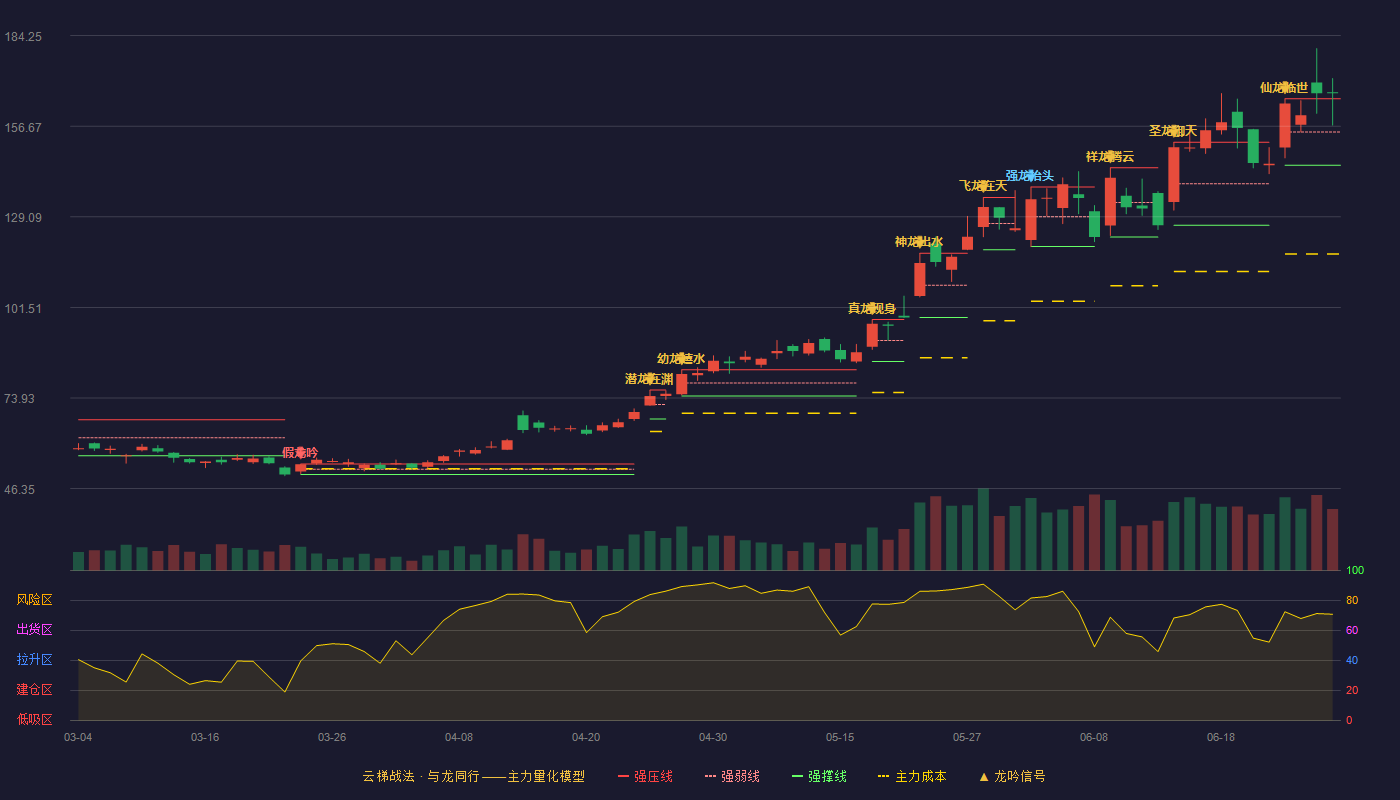The image size is (1400, 800).
Task: Select the 风险区 zone label
Action: (x=34, y=600)
